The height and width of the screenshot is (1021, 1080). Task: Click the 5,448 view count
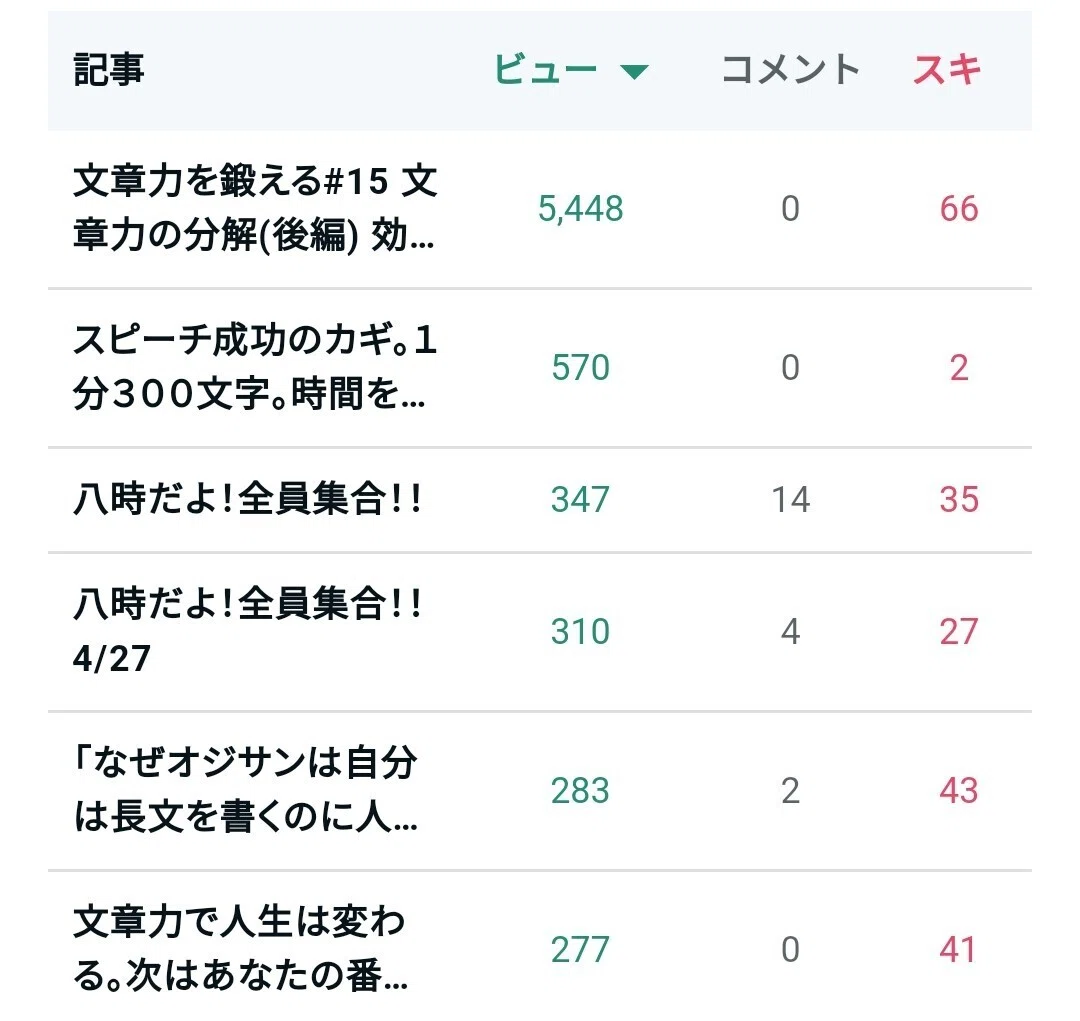580,209
